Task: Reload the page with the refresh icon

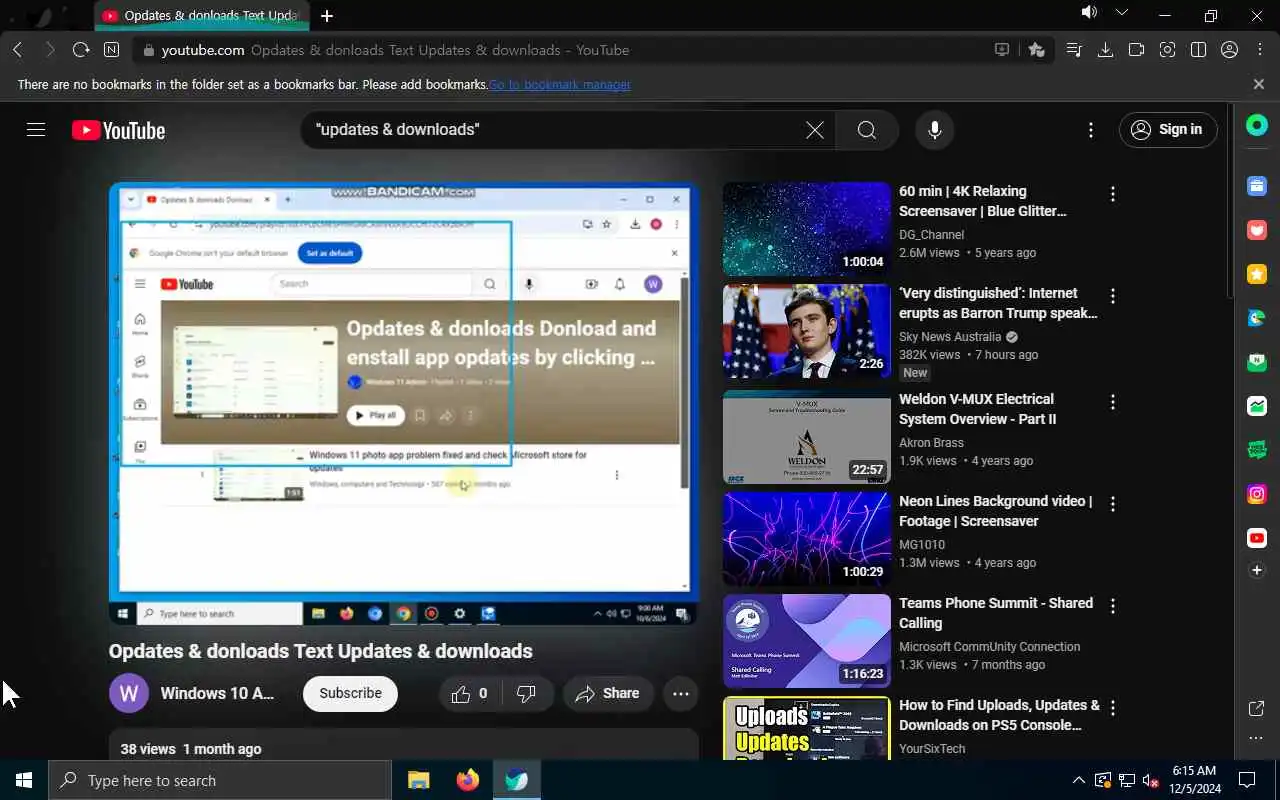Action: [81, 50]
